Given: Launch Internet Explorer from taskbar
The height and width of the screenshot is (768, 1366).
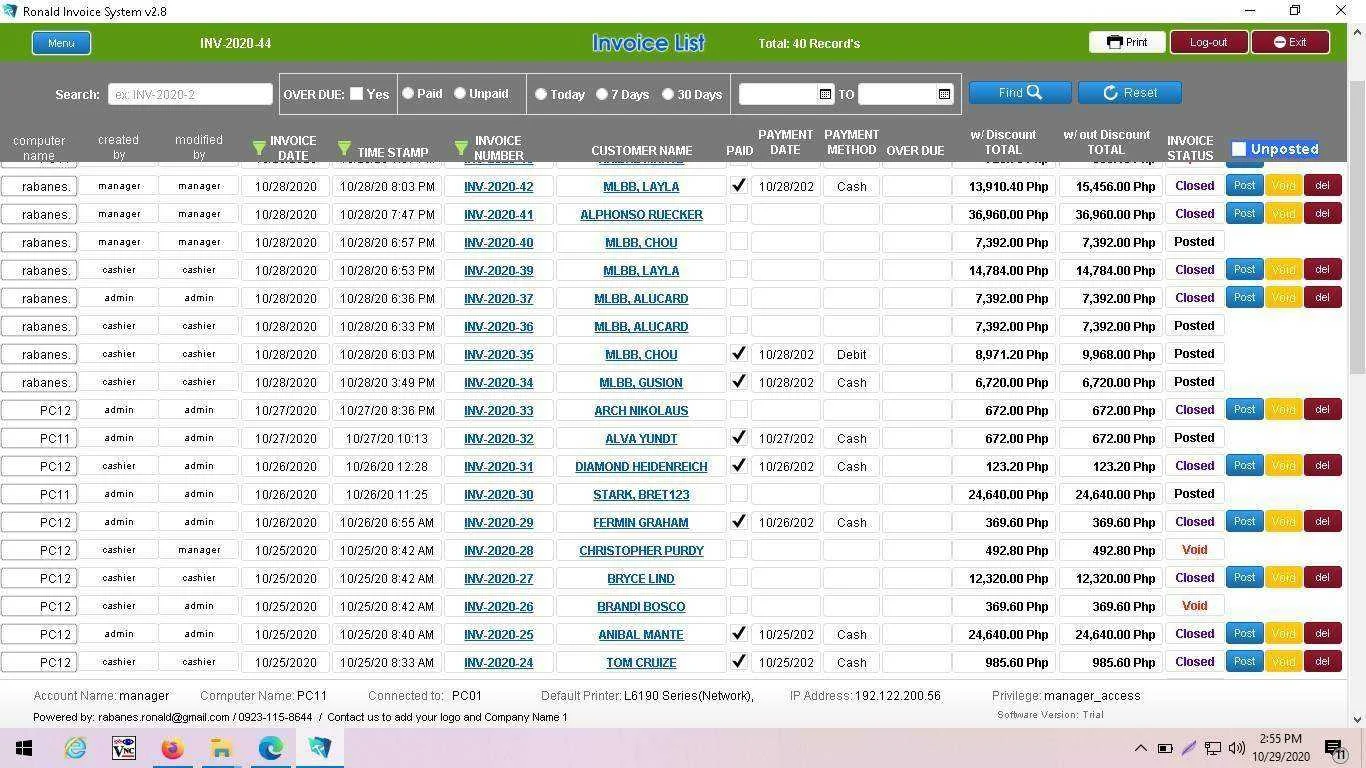Looking at the screenshot, I should pos(75,747).
